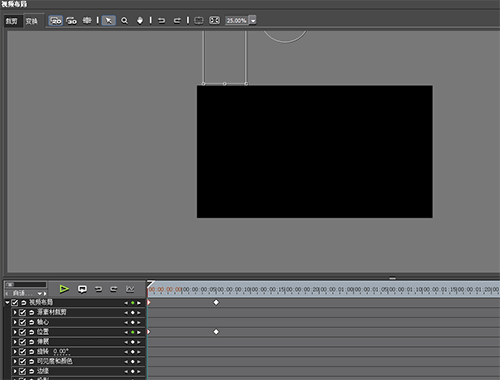
Task: Click the black video frame in preview
Action: (315, 152)
